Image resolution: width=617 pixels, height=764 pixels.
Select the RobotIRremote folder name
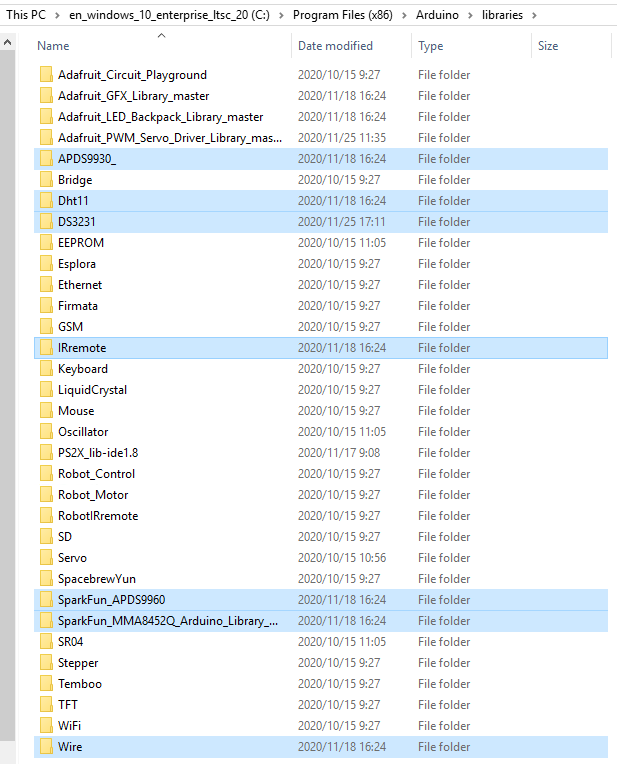coord(98,516)
